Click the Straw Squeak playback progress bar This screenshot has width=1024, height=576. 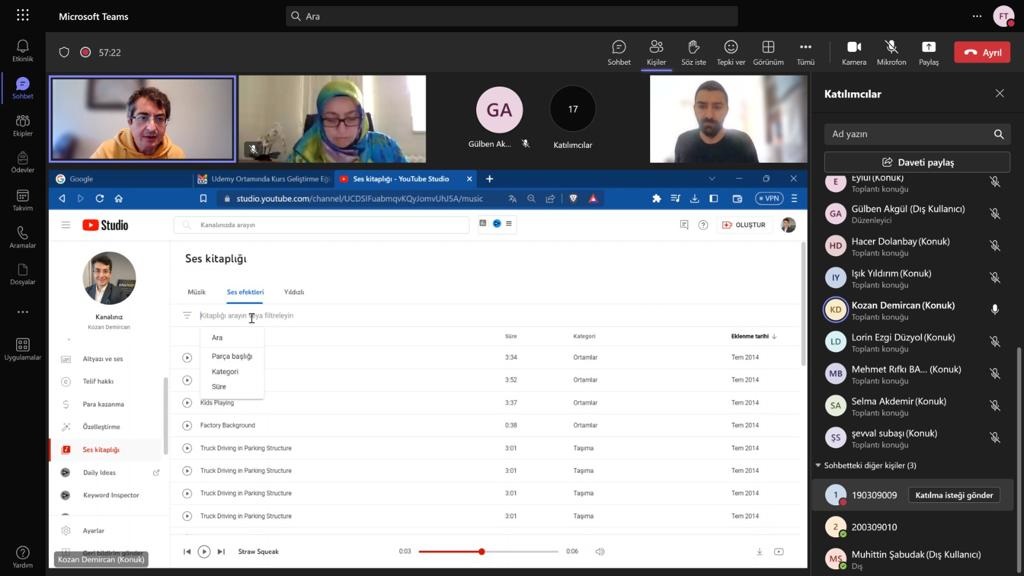tap(488, 552)
